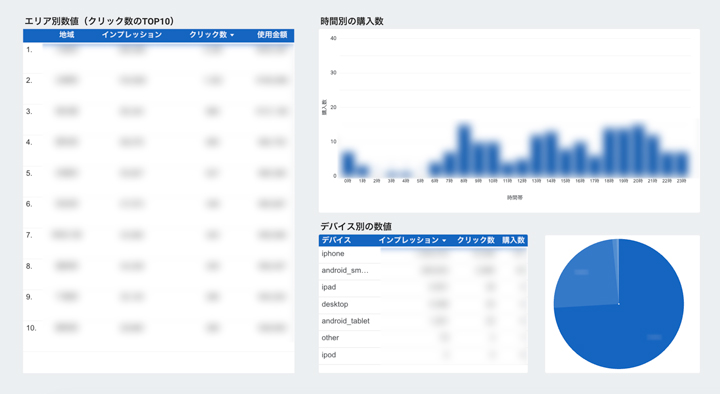Image resolution: width=720 pixels, height=394 pixels.
Task: Click the 購入数 column header
Action: 513,240
